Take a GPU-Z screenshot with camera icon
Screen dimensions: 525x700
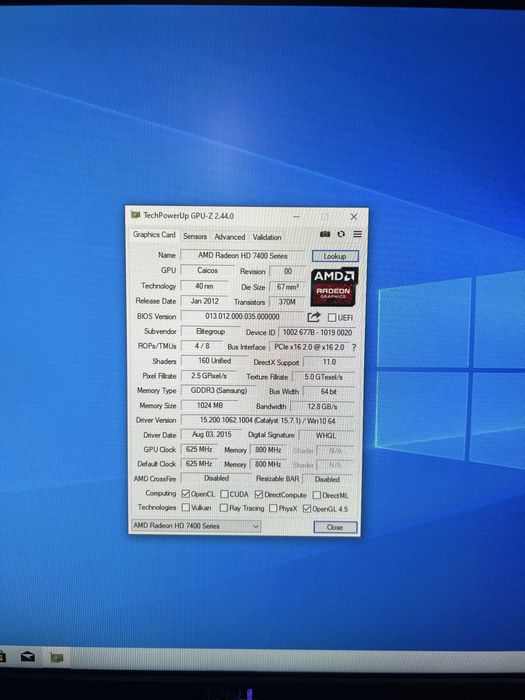click(x=325, y=234)
